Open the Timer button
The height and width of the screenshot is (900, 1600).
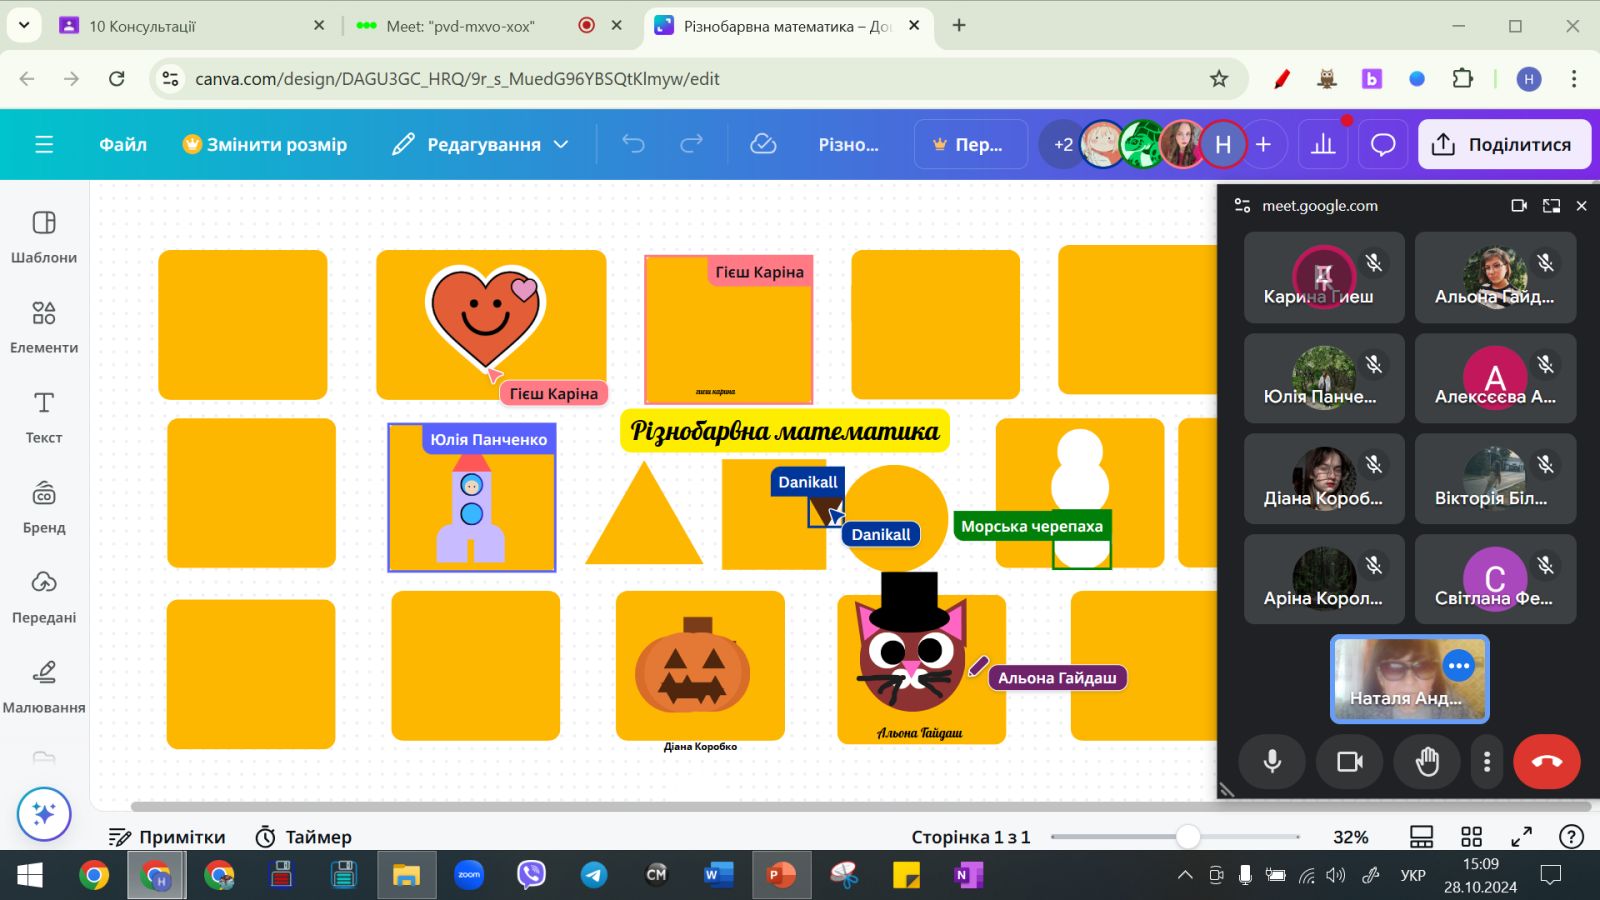304,837
